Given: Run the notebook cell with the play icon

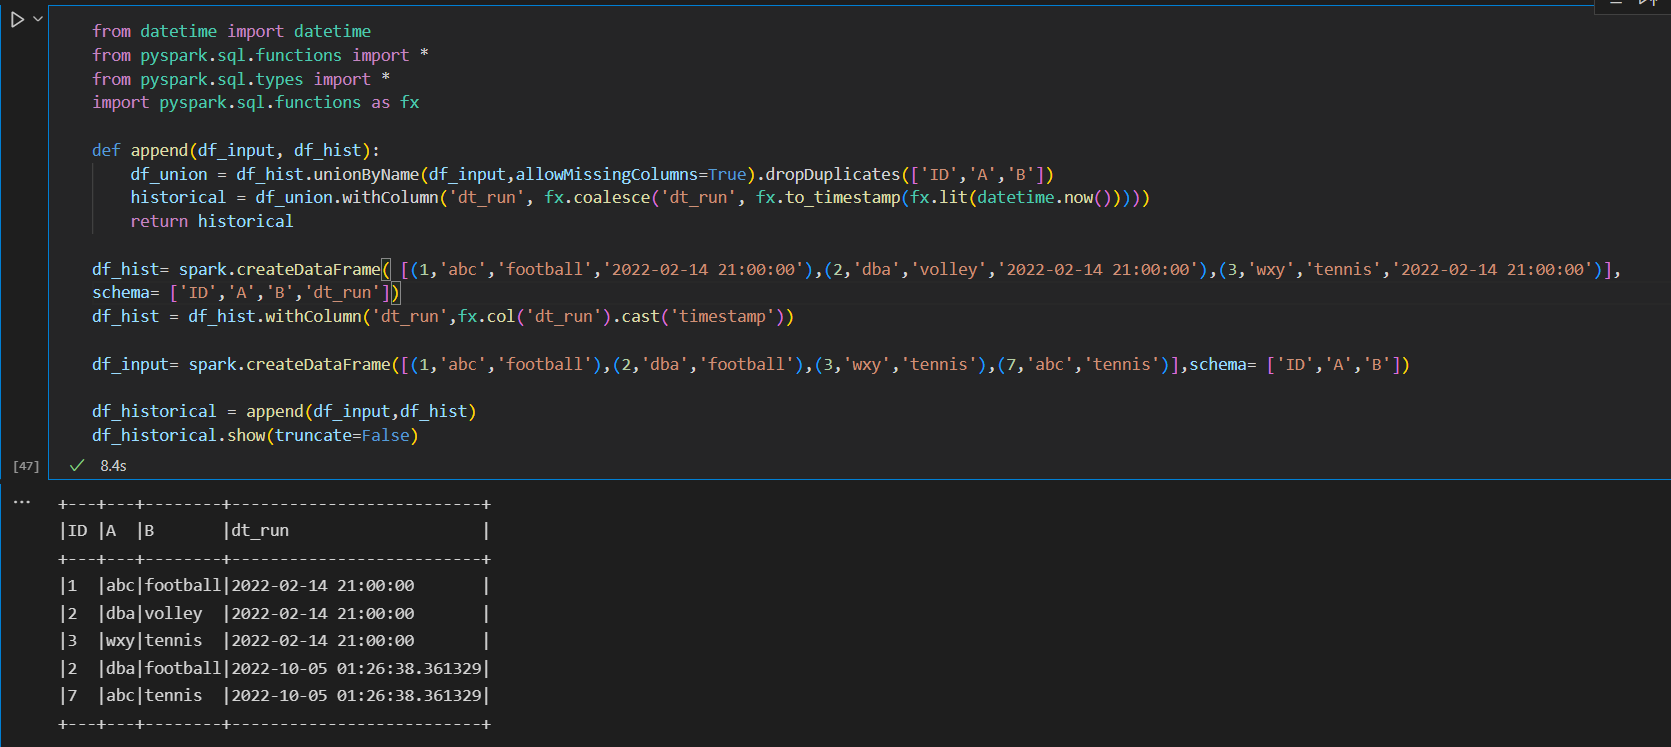Looking at the screenshot, I should coord(17,19).
